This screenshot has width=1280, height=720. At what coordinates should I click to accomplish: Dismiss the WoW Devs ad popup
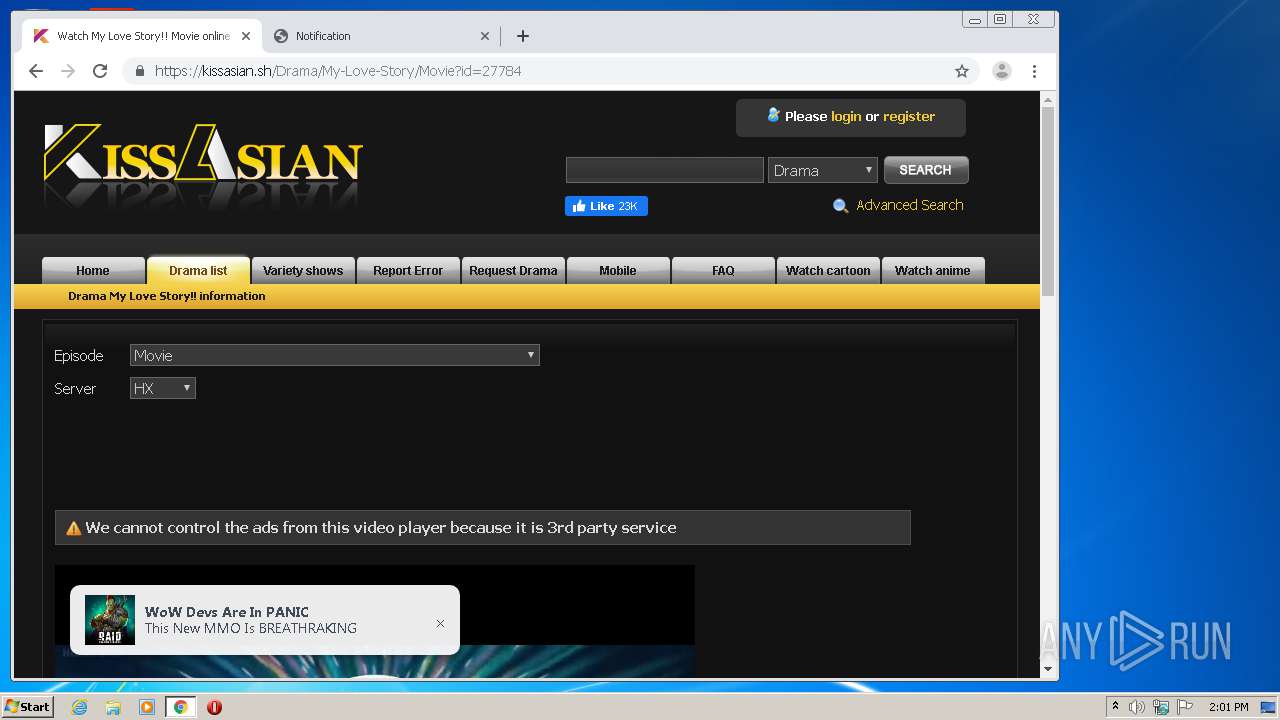click(440, 623)
